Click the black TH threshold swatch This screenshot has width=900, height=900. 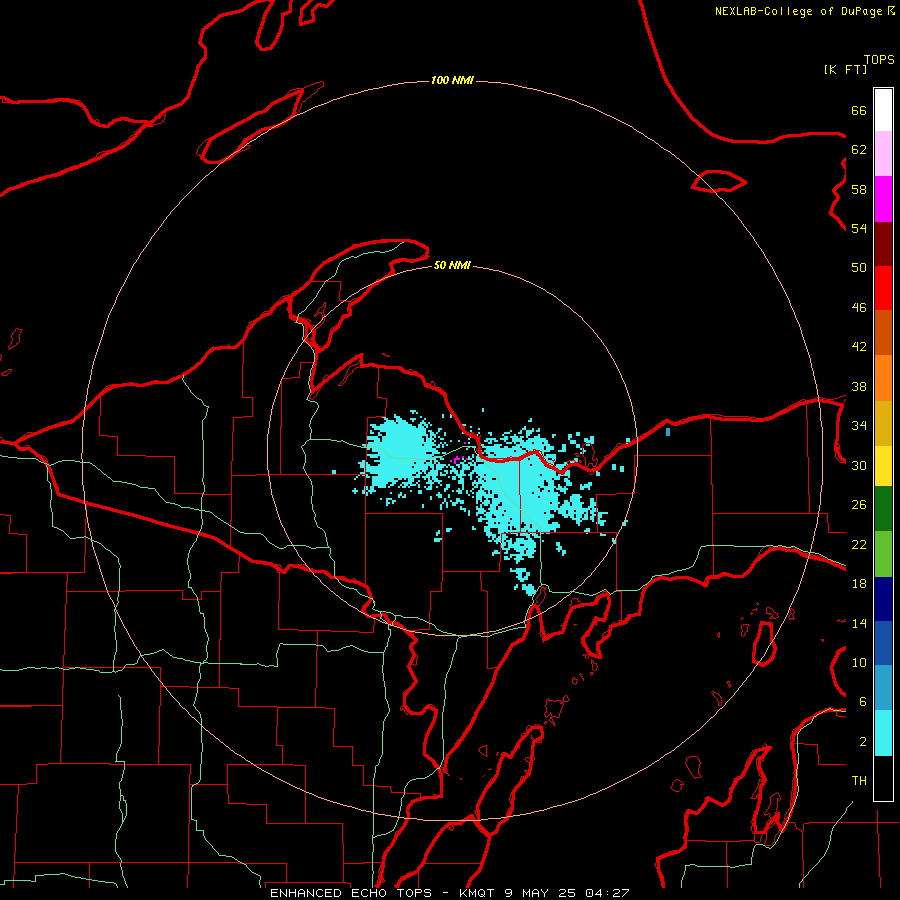click(x=883, y=778)
